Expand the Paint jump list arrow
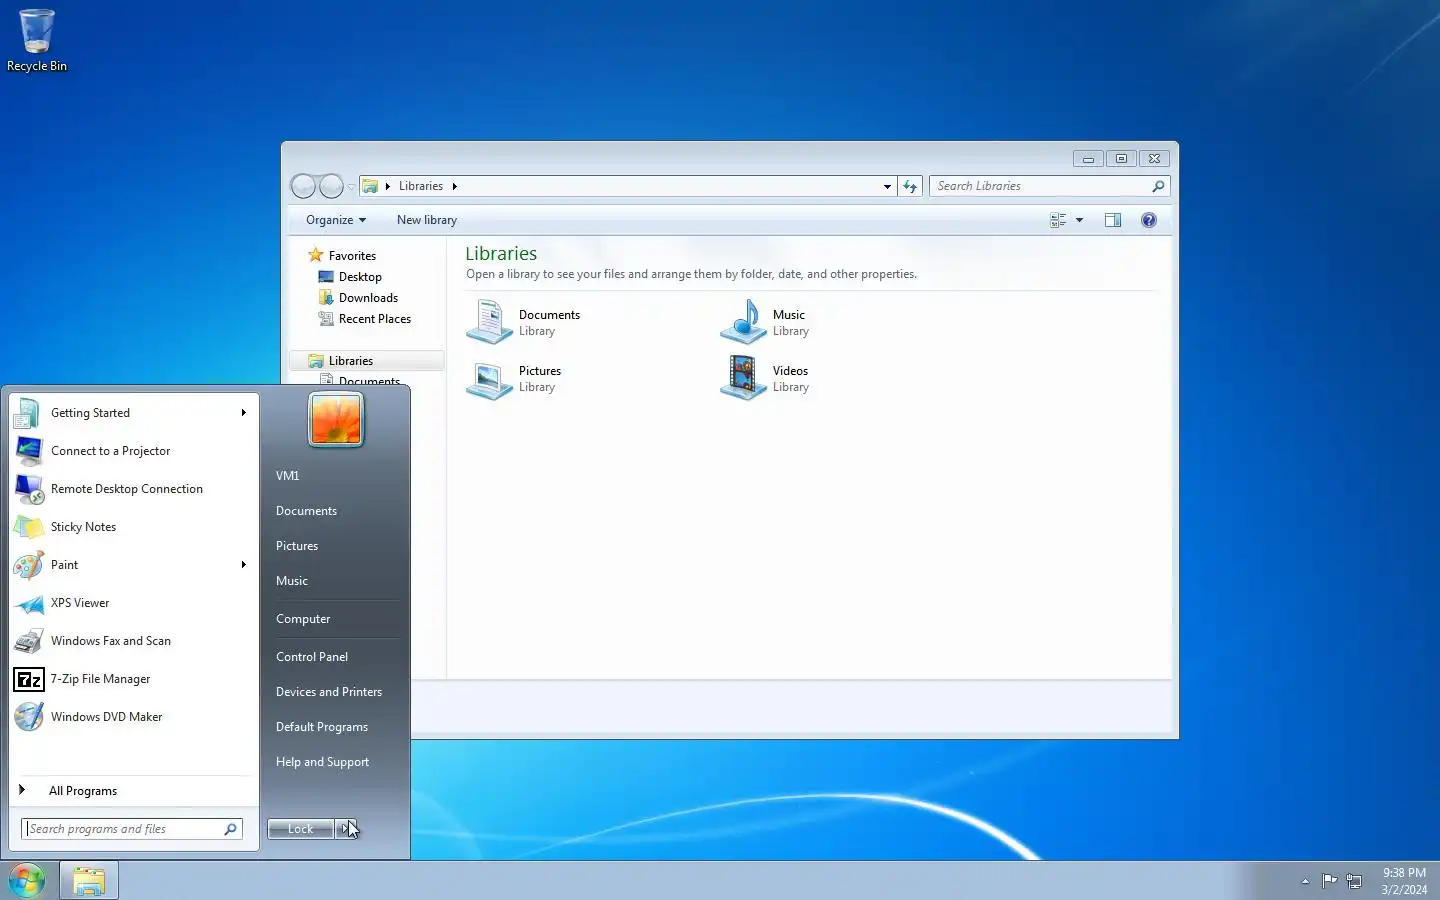The width and height of the screenshot is (1440, 900). 243,565
